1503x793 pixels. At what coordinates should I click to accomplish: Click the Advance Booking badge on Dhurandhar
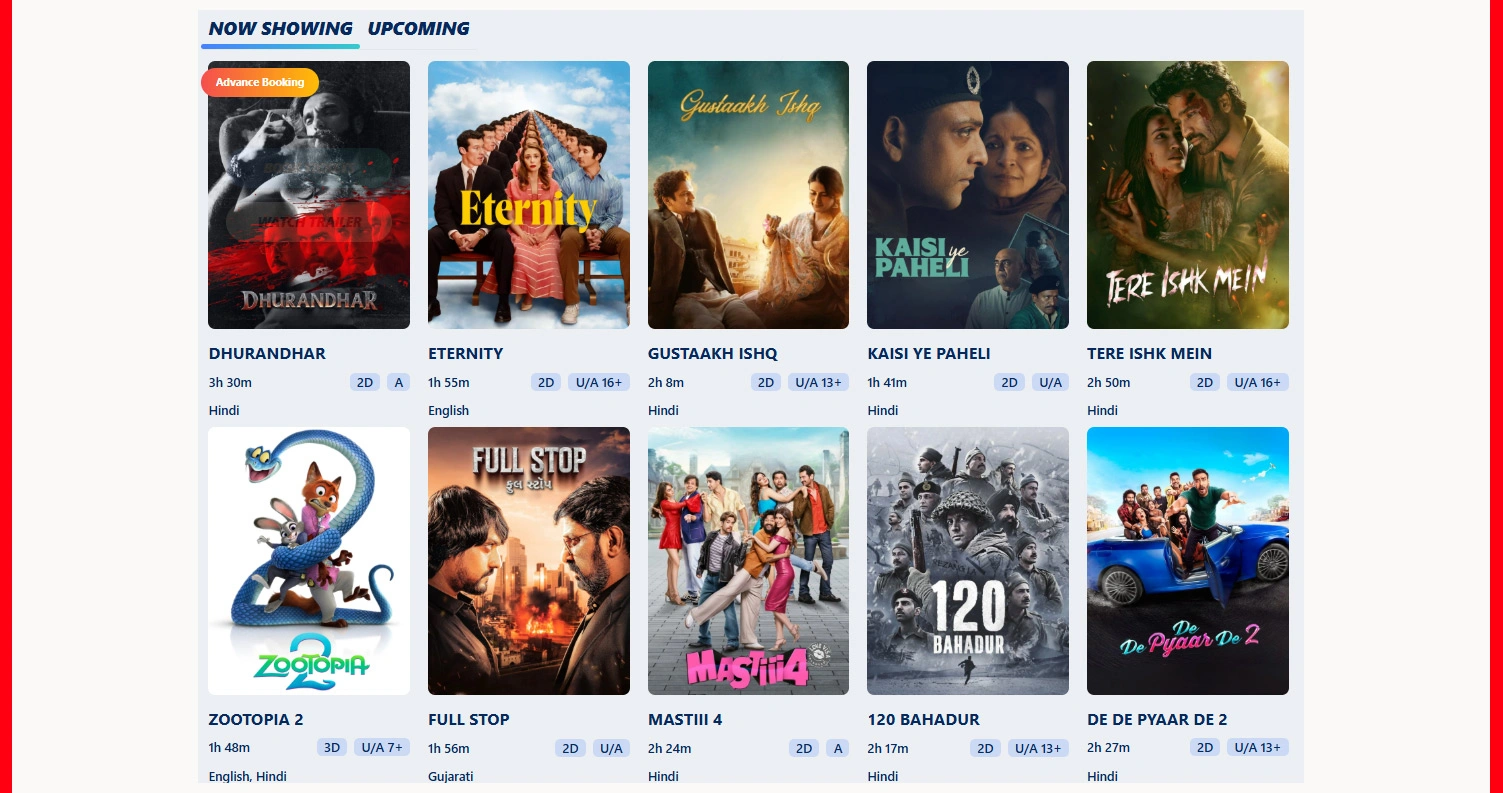click(x=260, y=82)
